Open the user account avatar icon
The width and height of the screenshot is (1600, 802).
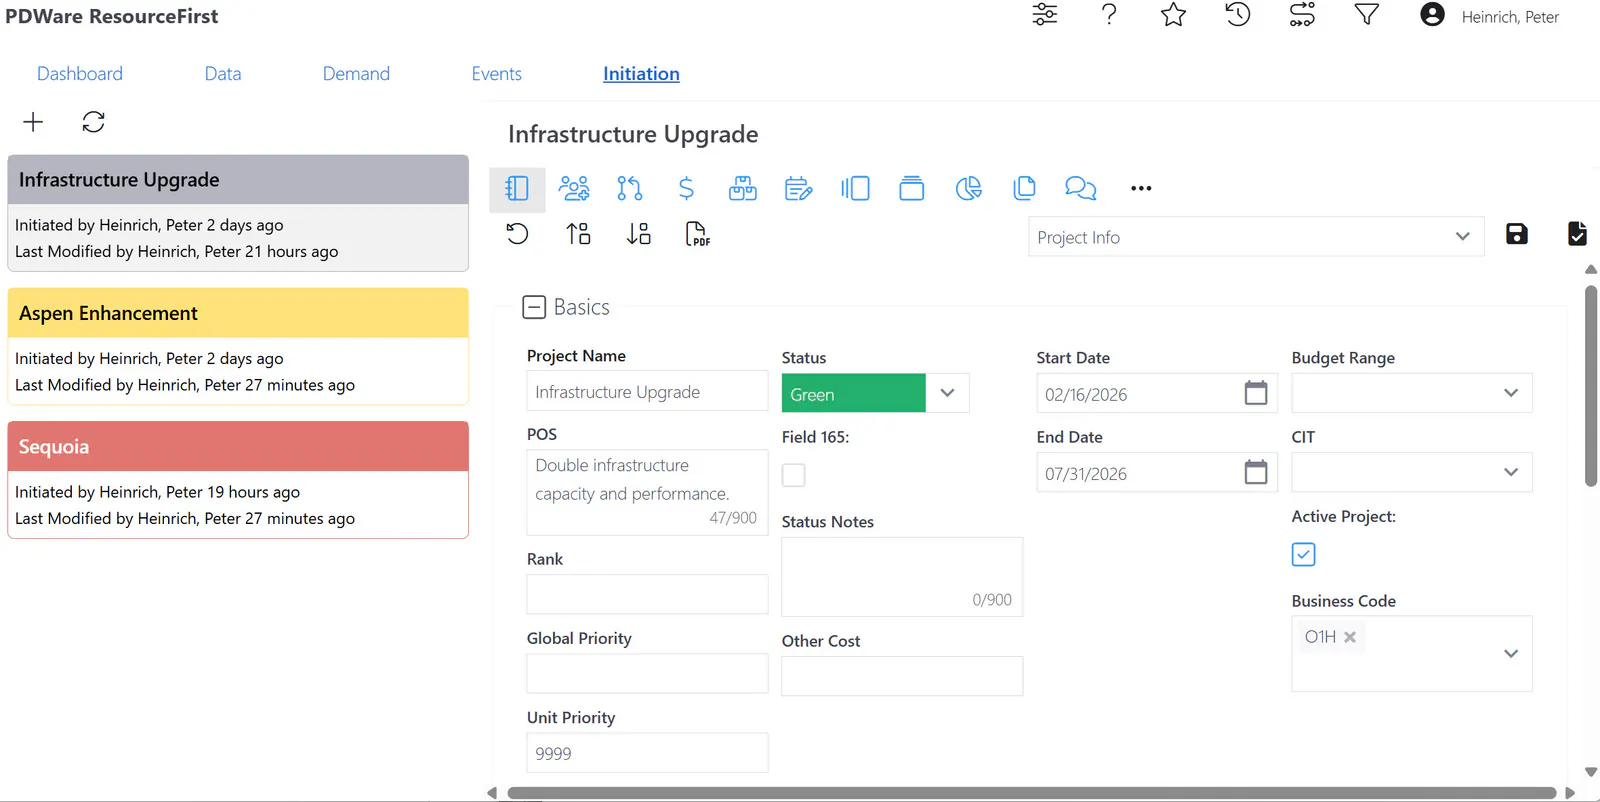coord(1432,15)
